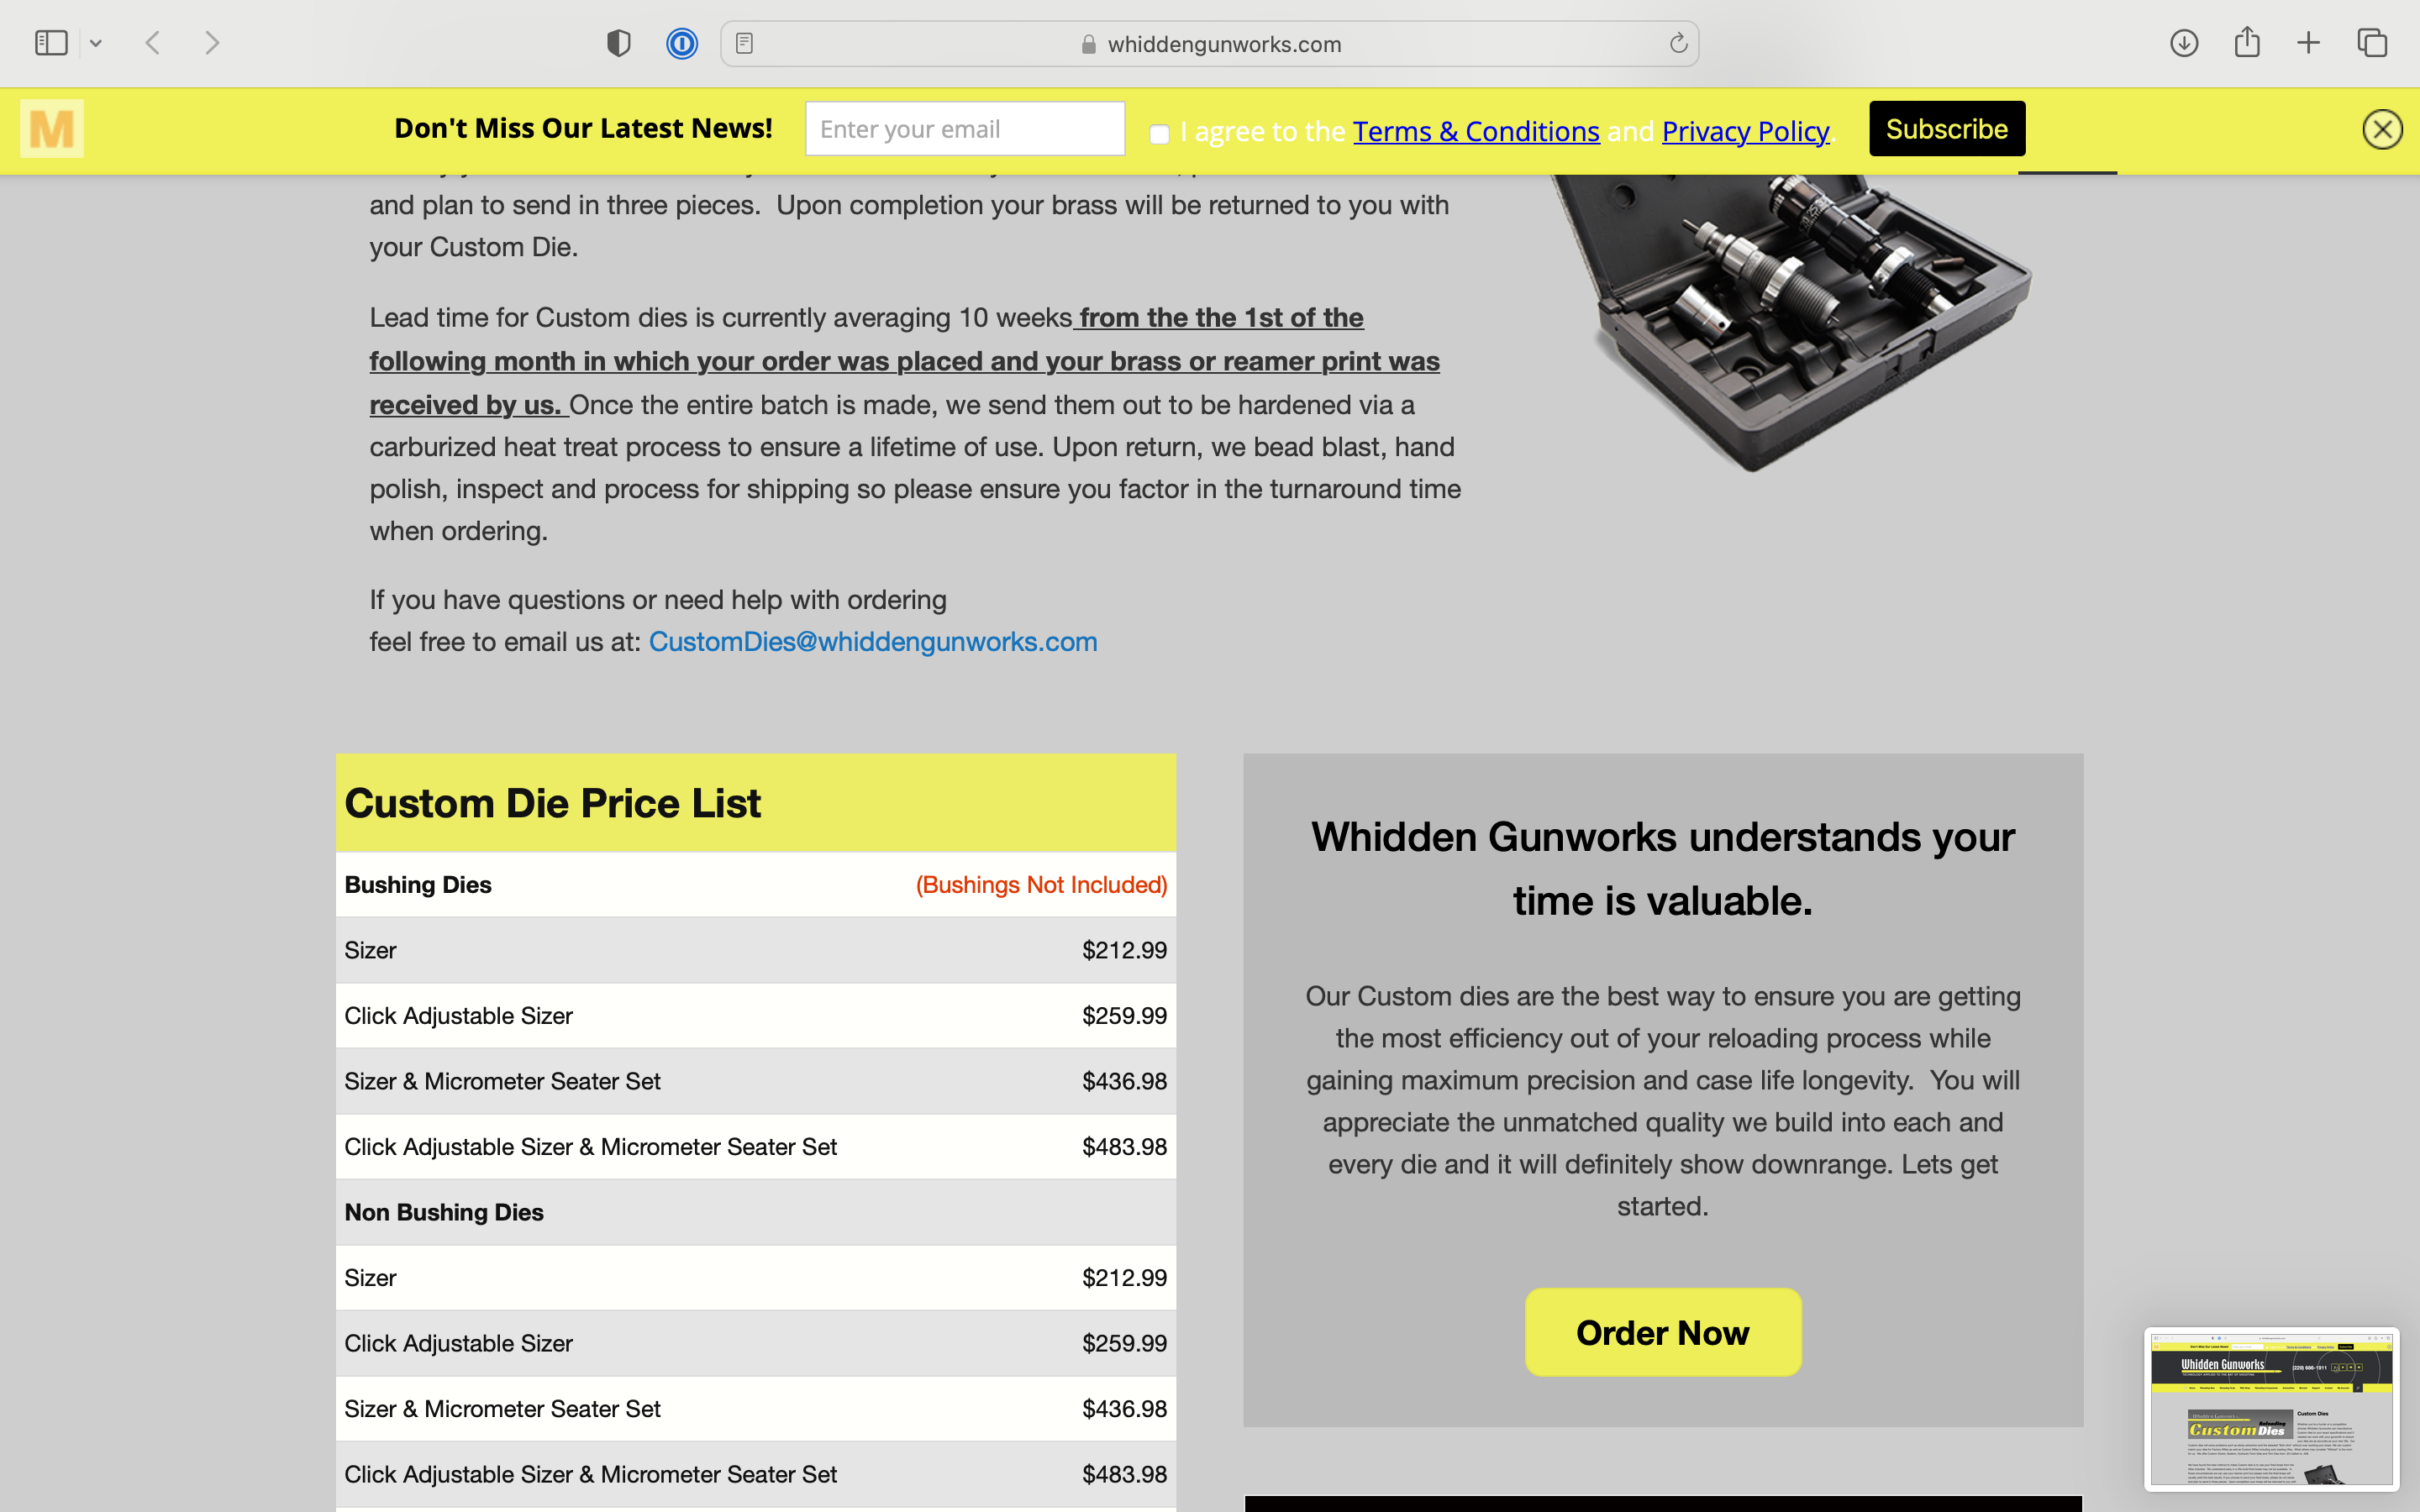
Task: Click the Subscribe button
Action: (x=1947, y=129)
